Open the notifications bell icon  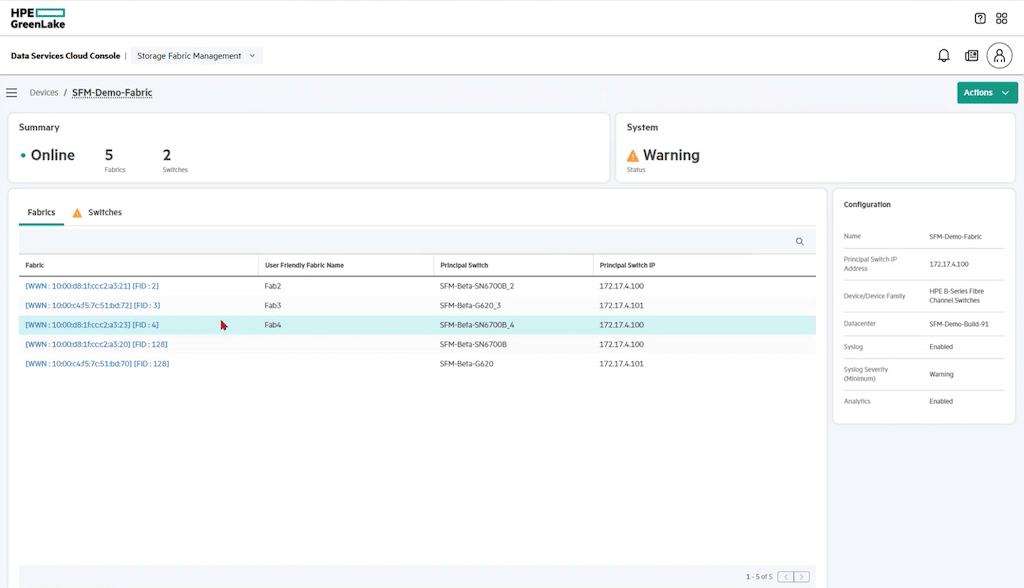click(x=944, y=56)
